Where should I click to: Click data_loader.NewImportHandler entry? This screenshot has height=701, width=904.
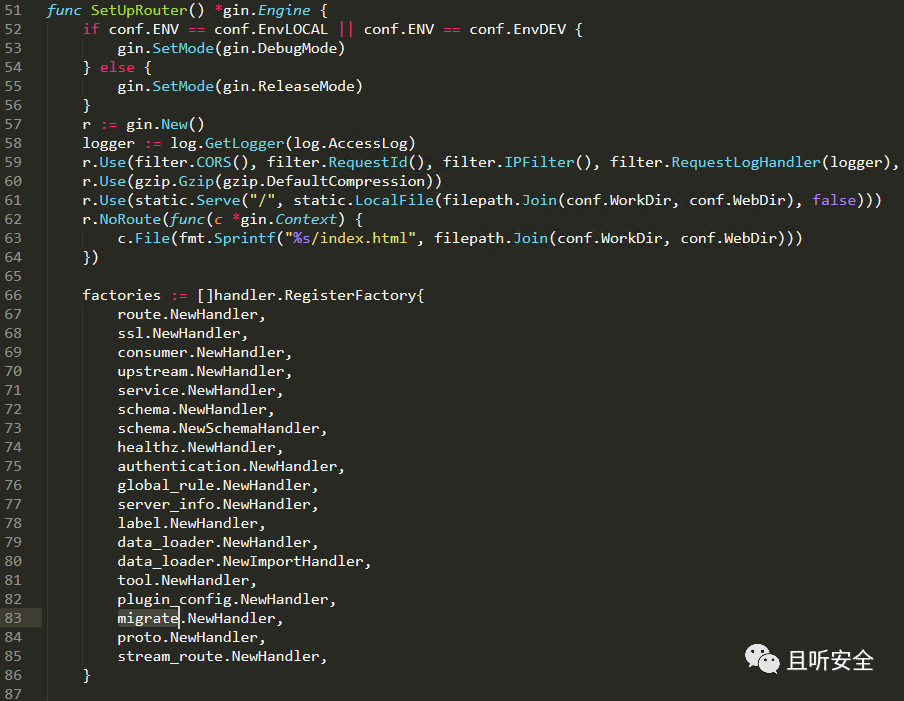click(240, 562)
